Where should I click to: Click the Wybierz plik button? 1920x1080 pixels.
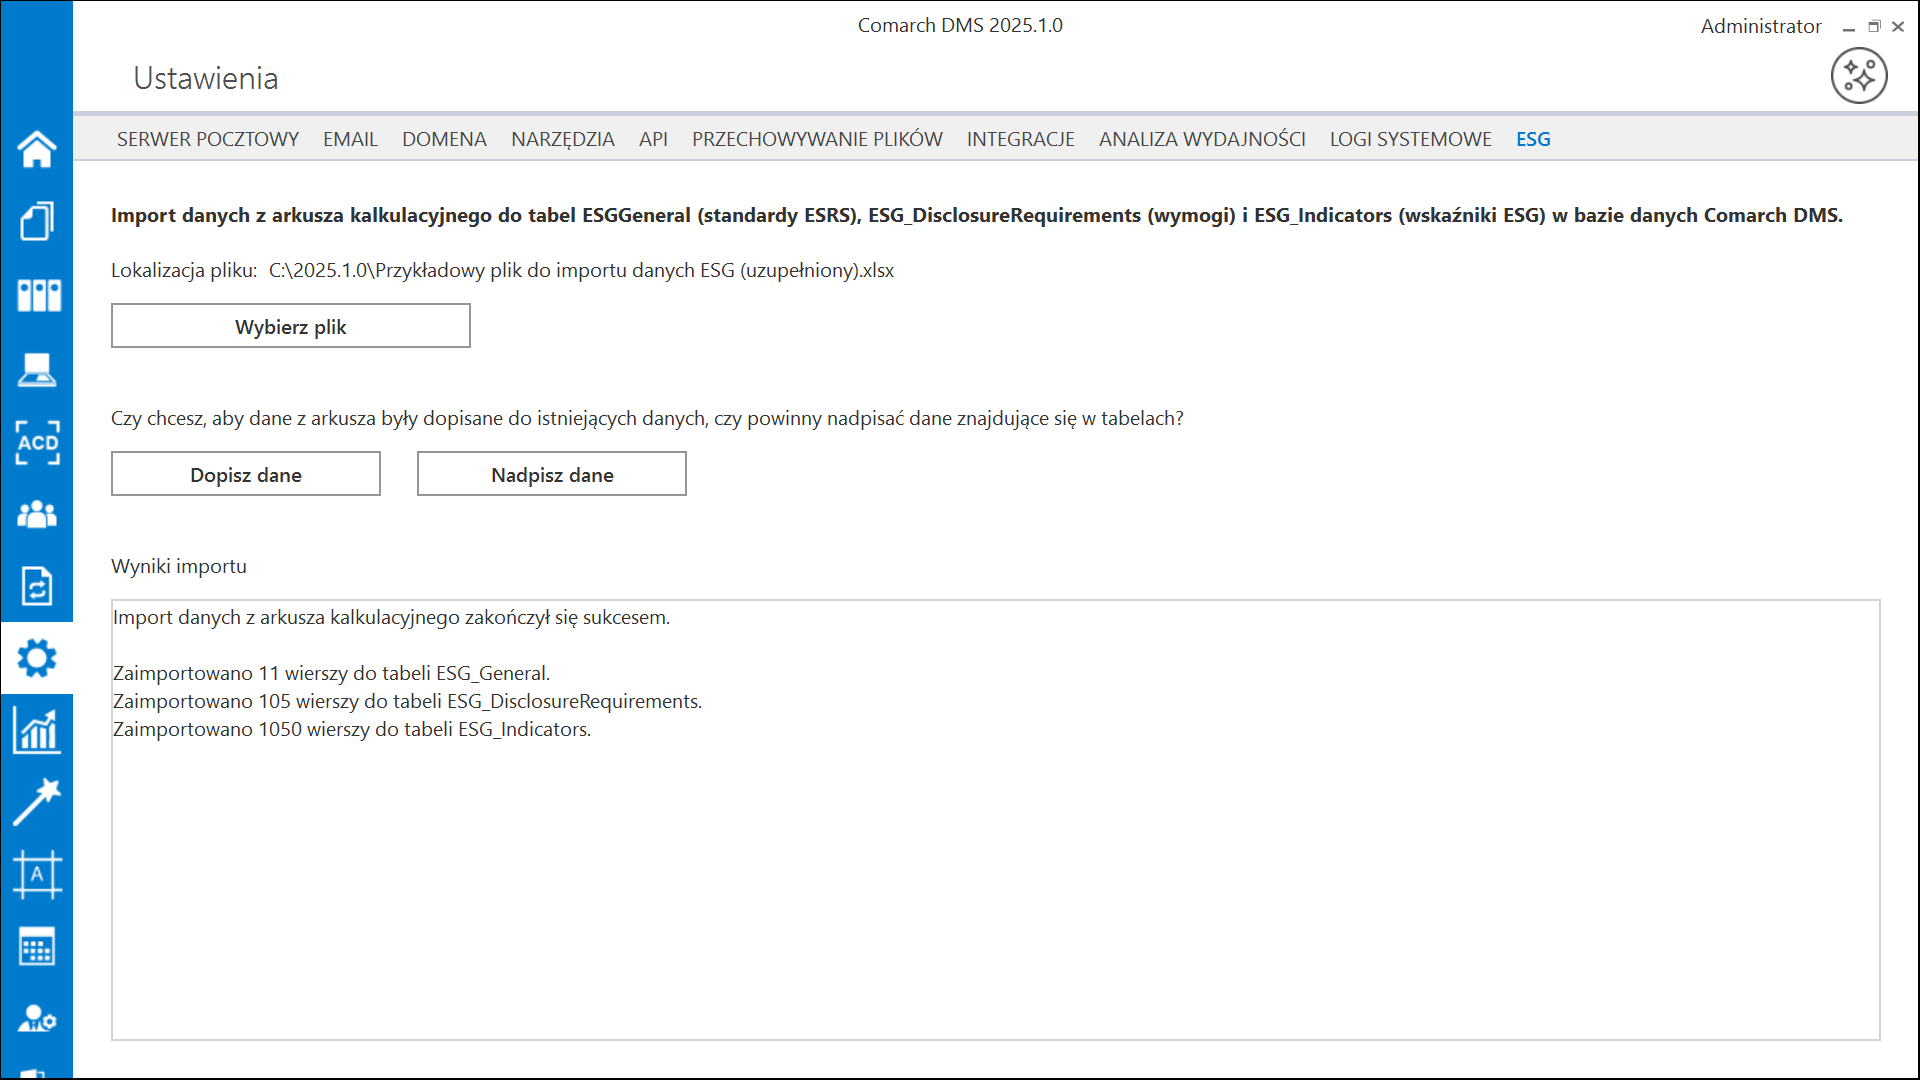pos(291,326)
